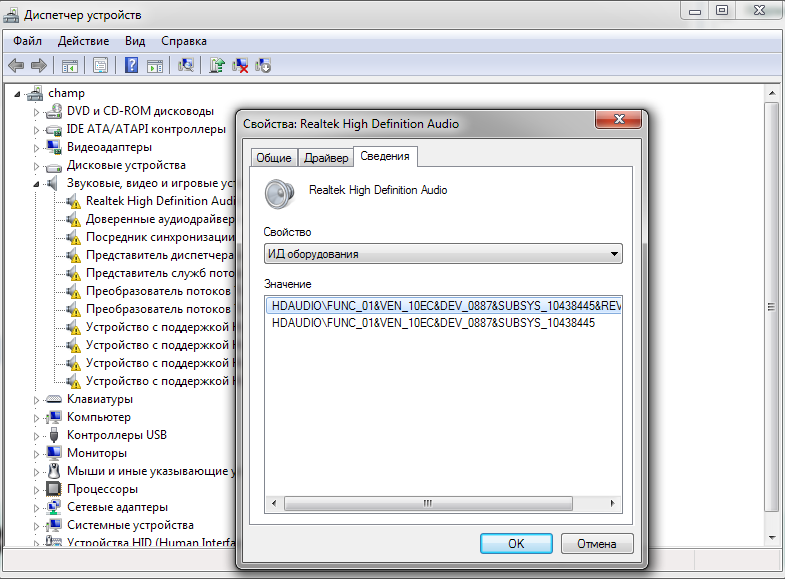785x579 pixels.
Task: Click Realtek High Definition Audio warning icon in tree
Action: [73, 202]
